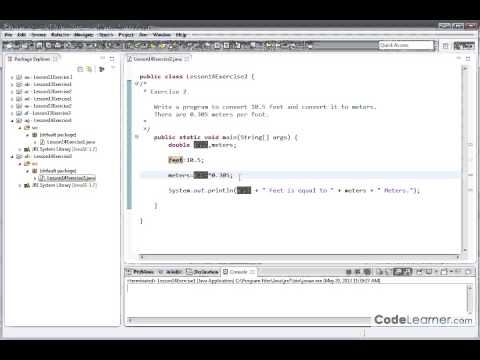Open the Package Explorer view menu arrow
This screenshot has height=360, width=480.
[x=113, y=68]
